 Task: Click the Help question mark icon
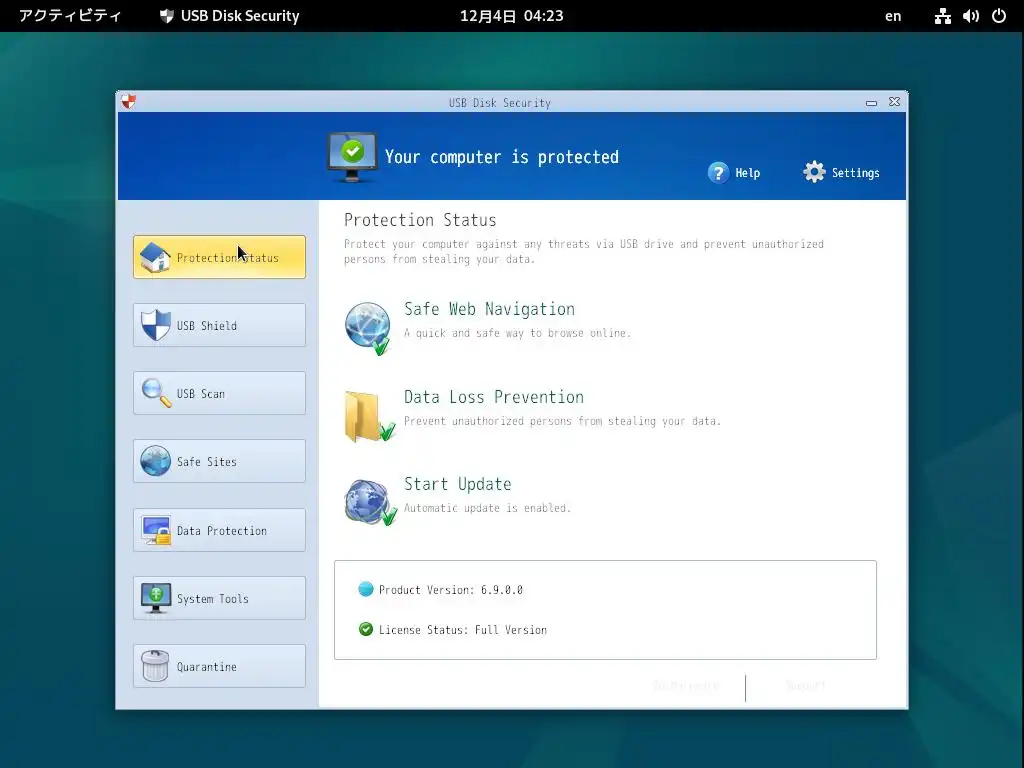tap(718, 172)
